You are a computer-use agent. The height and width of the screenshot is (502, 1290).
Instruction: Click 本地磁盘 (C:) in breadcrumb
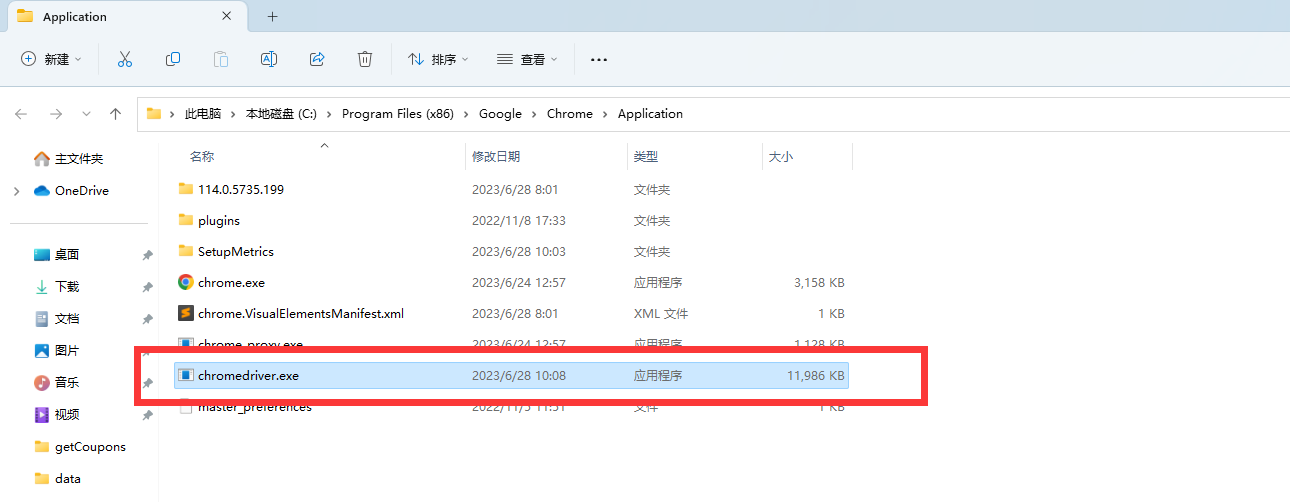pyautogui.click(x=281, y=114)
